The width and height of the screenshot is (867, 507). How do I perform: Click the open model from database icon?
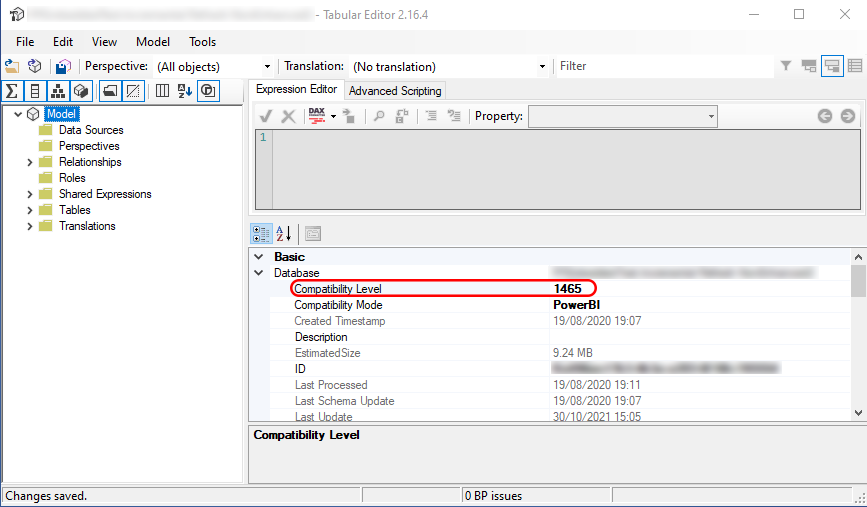[x=34, y=66]
